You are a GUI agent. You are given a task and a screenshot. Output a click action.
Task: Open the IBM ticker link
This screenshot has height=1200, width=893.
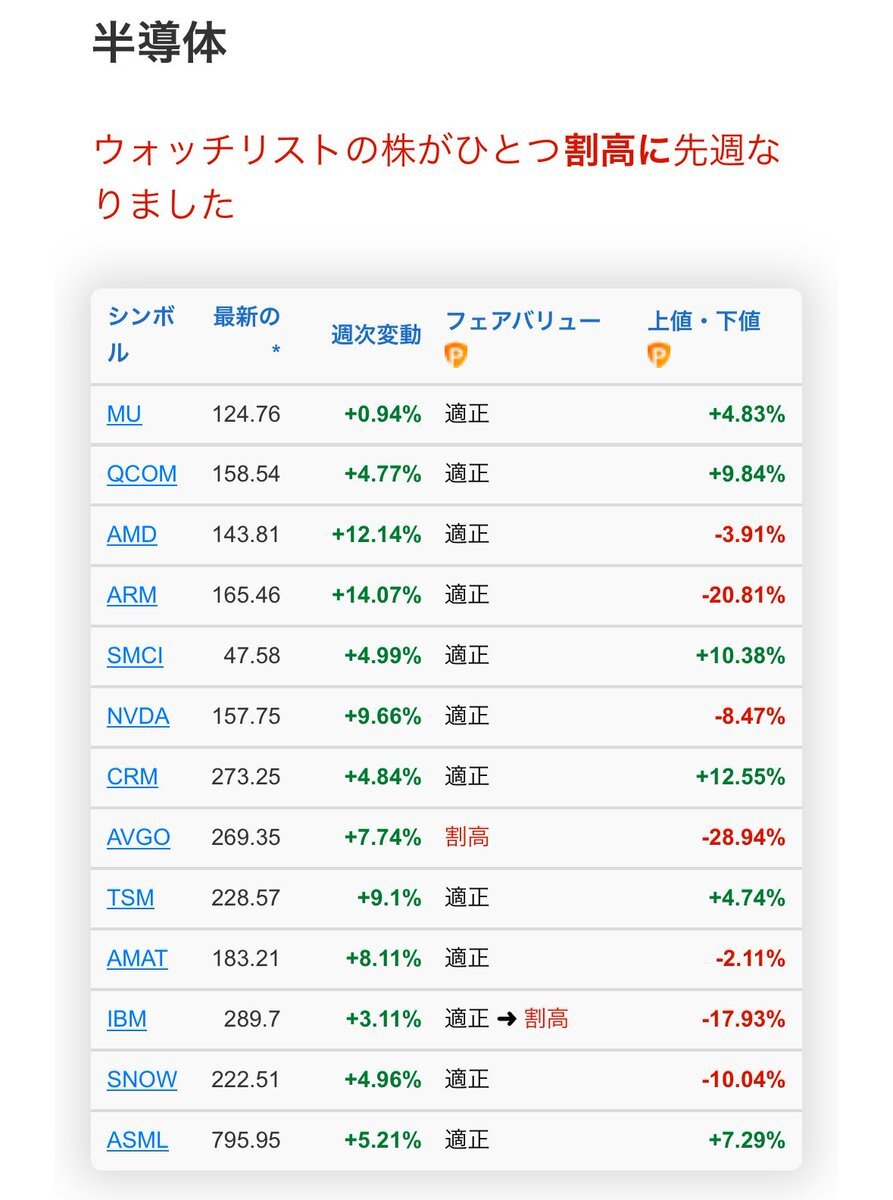click(127, 1019)
